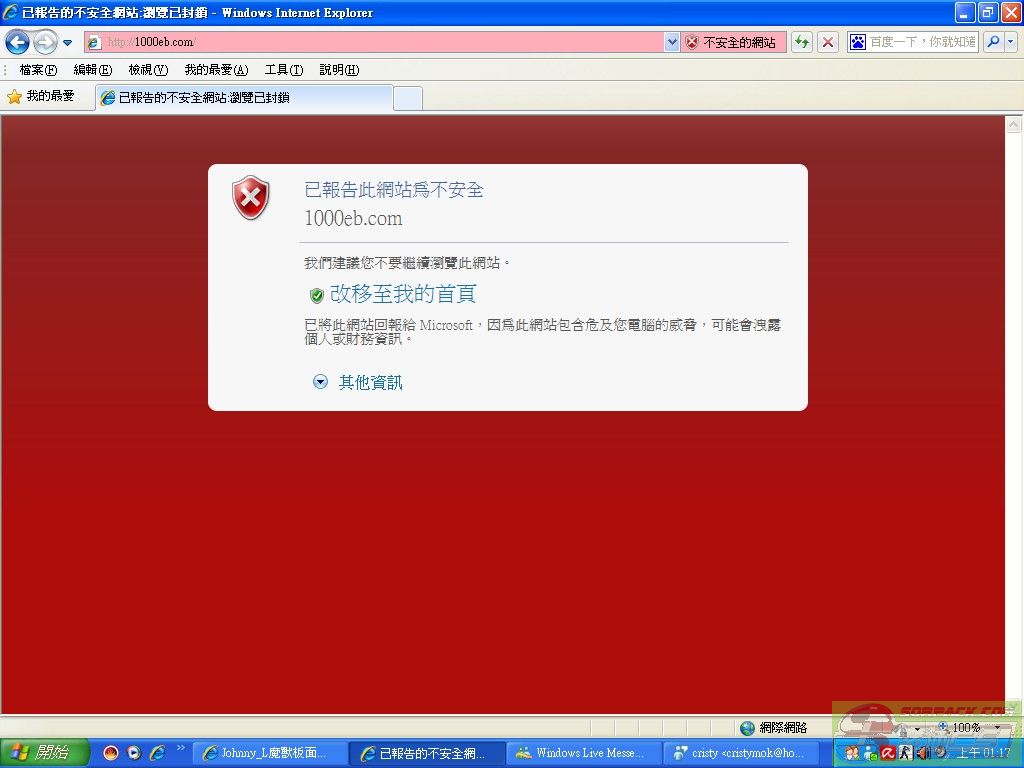Image resolution: width=1024 pixels, height=768 pixels.
Task: Switch to Windows Live Messenger taskbar button
Action: click(583, 753)
